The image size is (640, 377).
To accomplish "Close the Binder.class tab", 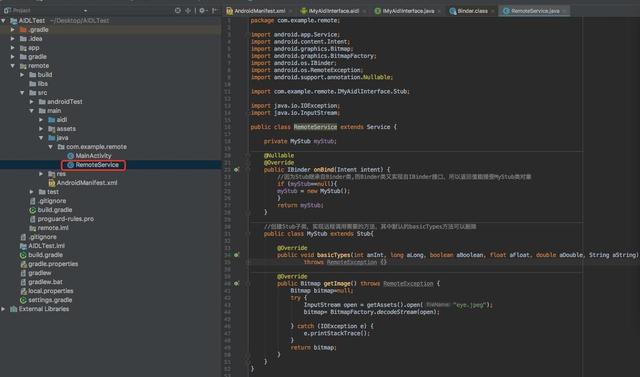I will click(493, 11).
